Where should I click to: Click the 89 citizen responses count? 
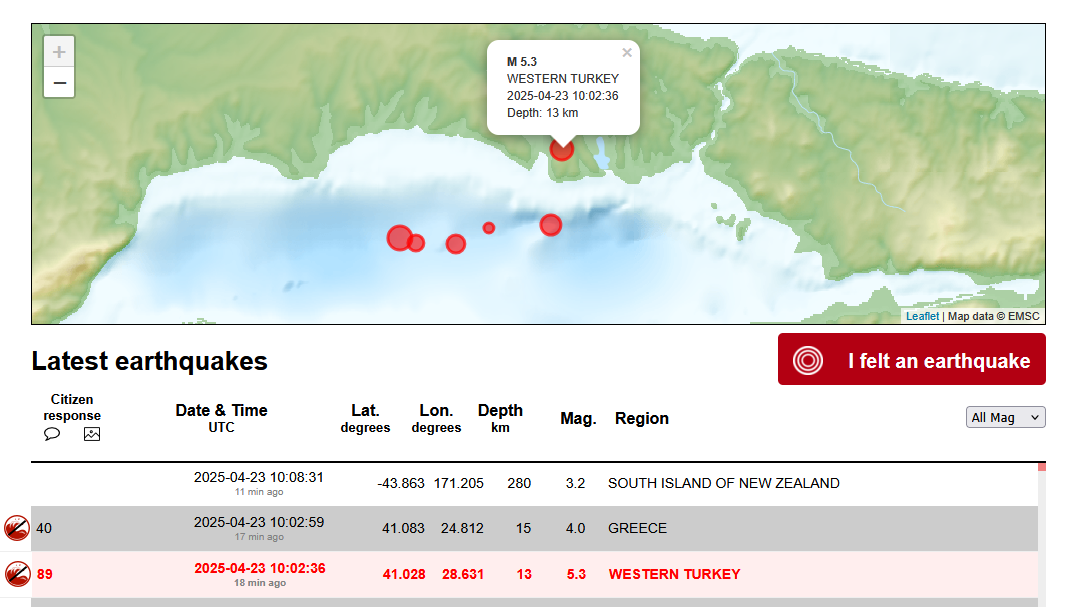click(45, 574)
